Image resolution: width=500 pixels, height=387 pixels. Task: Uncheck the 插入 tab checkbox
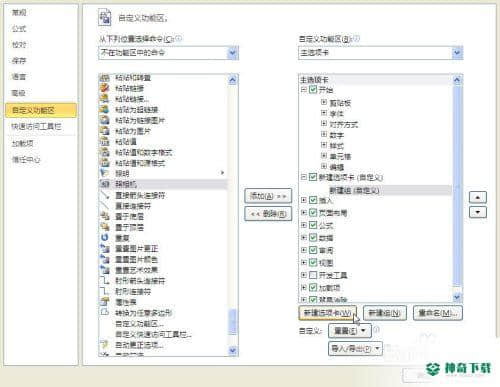[313, 200]
